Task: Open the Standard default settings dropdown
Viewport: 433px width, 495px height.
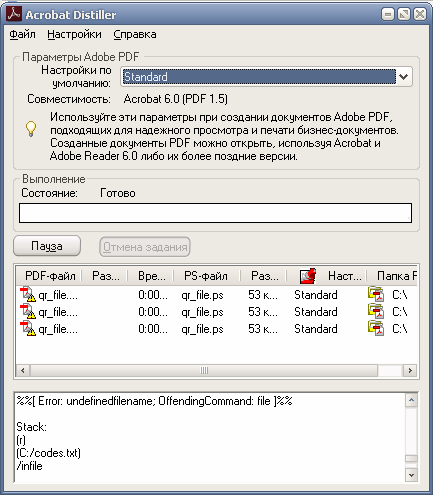Action: [x=267, y=77]
